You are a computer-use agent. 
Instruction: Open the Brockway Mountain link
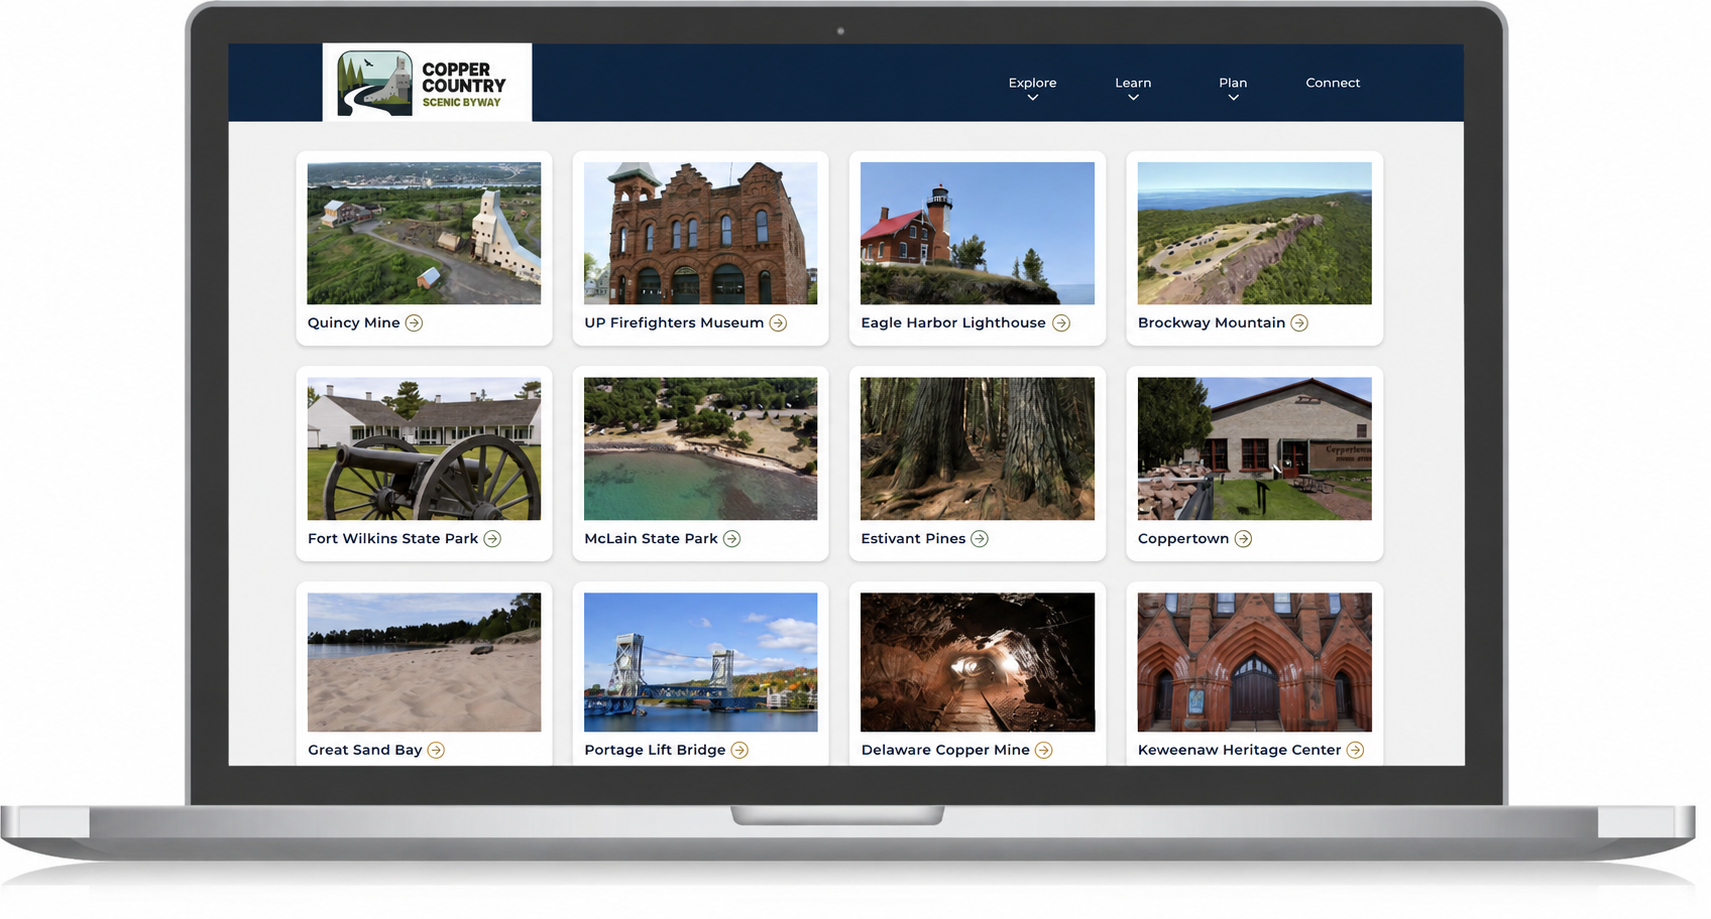point(1211,323)
